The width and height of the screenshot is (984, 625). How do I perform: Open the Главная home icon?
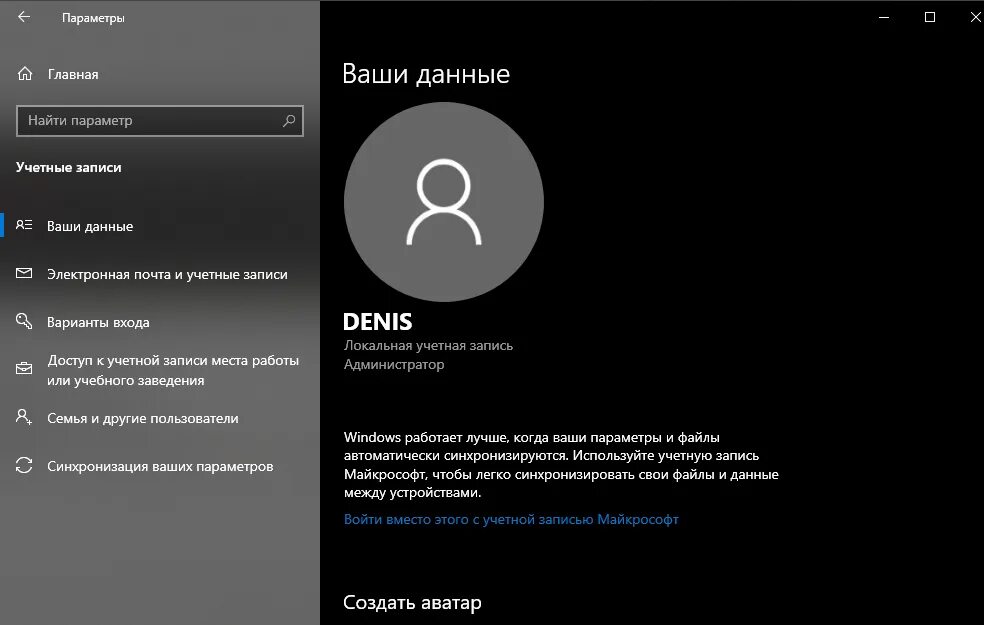24,74
